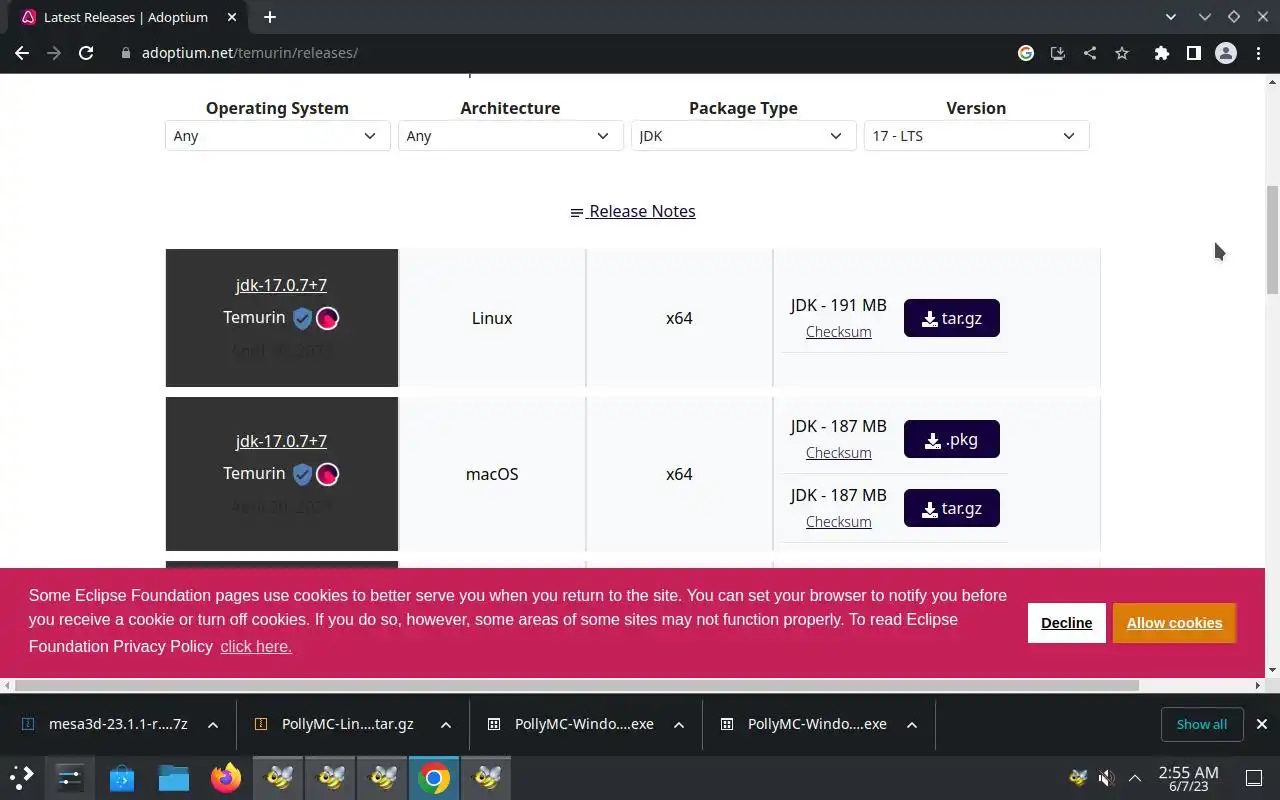The width and height of the screenshot is (1280, 800).
Task: Open the Google icon in address bar
Action: coord(1026,53)
